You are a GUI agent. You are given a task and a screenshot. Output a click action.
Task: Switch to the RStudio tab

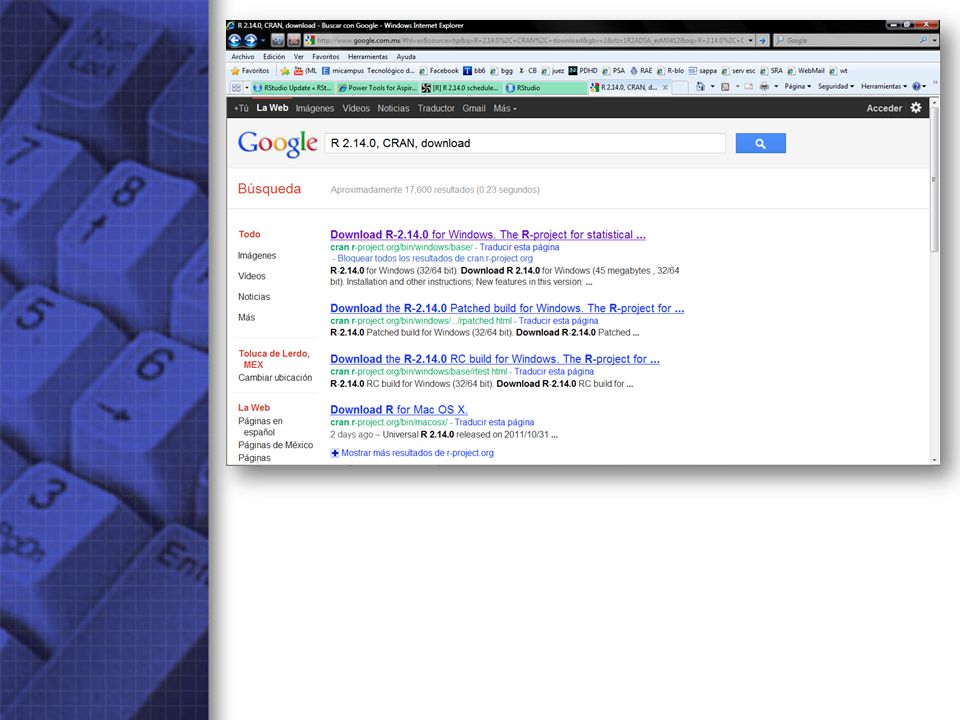545,88
